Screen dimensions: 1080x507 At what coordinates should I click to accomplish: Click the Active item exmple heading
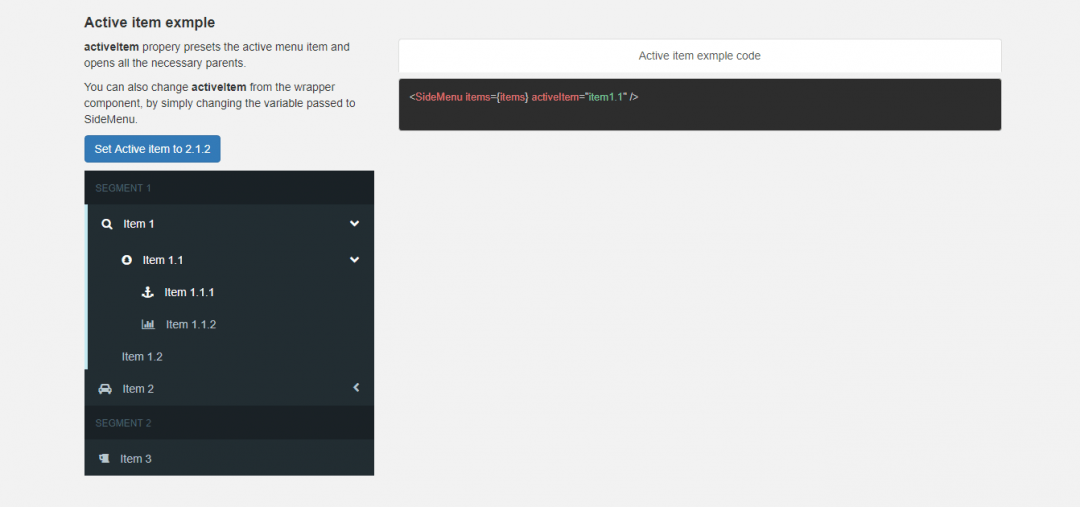pos(149,23)
